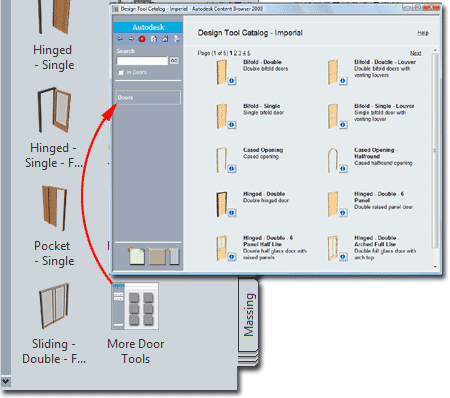Click info icon for Cased Opening Halfround
Screen dimensions: 450x398
click(343, 169)
